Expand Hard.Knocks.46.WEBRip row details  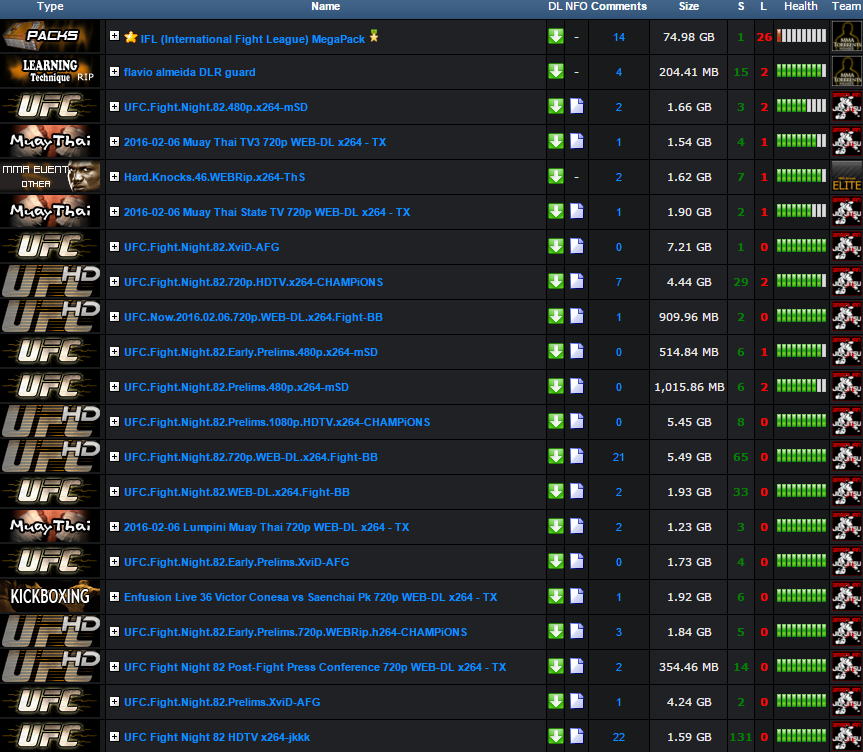point(114,177)
